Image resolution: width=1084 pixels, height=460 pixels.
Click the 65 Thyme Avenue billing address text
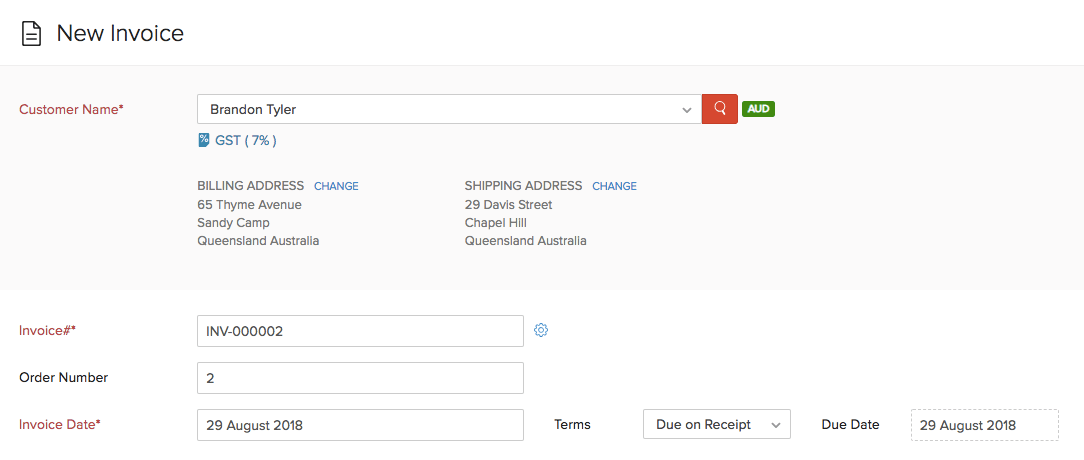pyautogui.click(x=249, y=205)
